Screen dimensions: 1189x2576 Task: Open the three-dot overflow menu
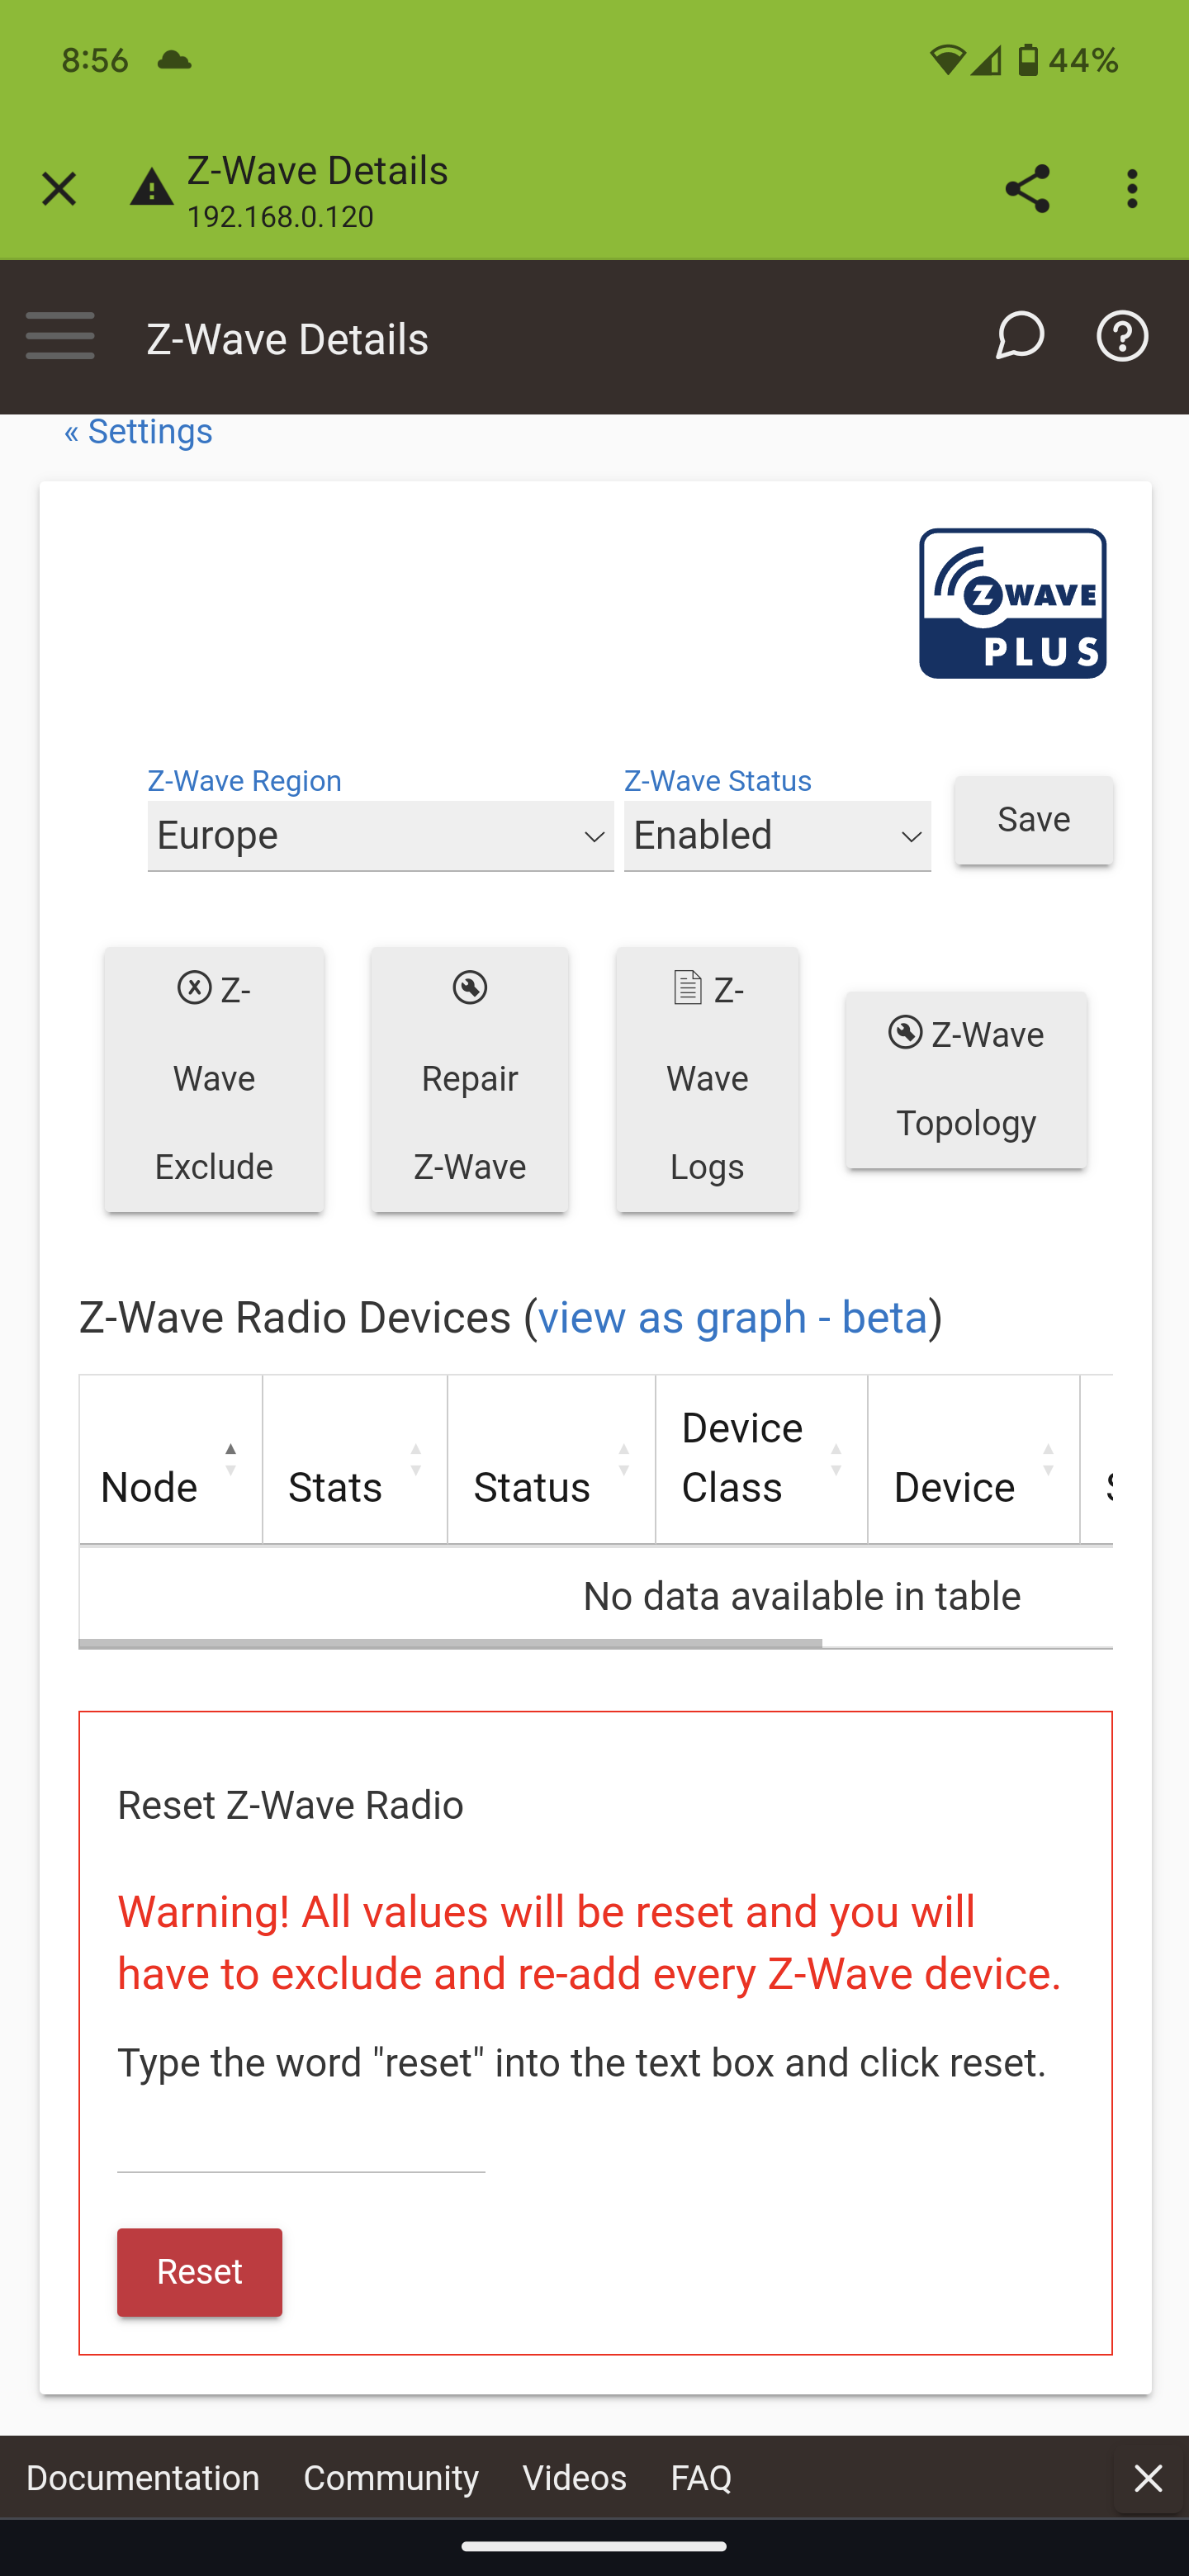pos(1132,189)
